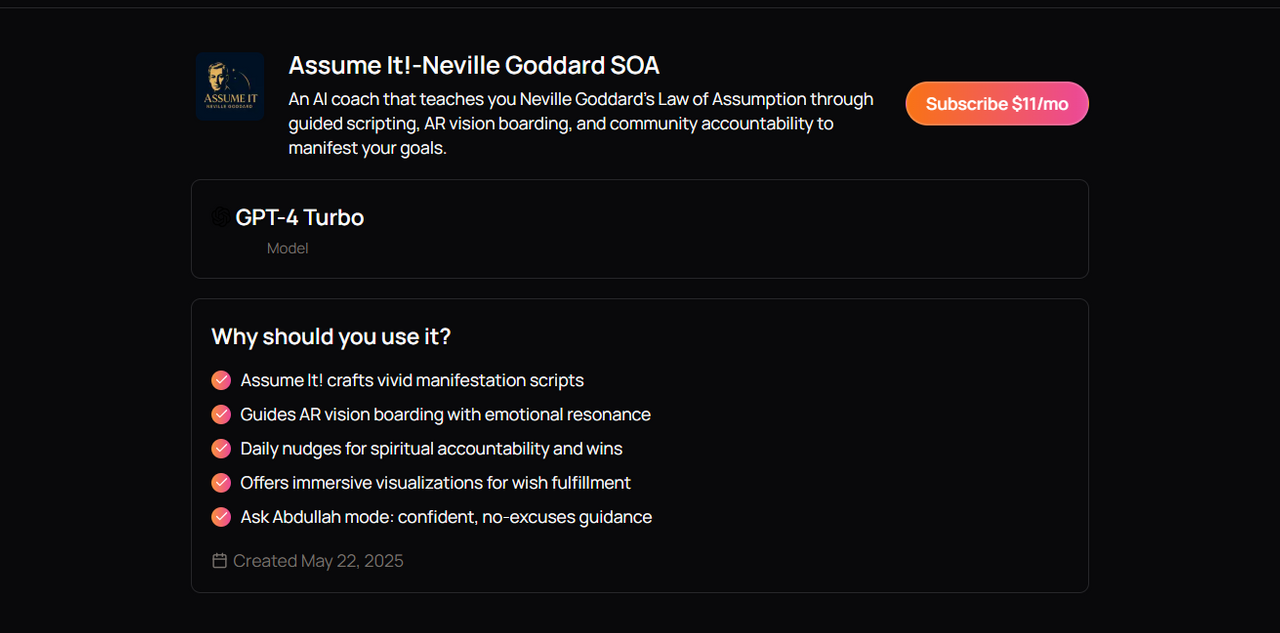Click the check icon beside AR vision boarding
This screenshot has height=633, width=1280.
(x=221, y=414)
